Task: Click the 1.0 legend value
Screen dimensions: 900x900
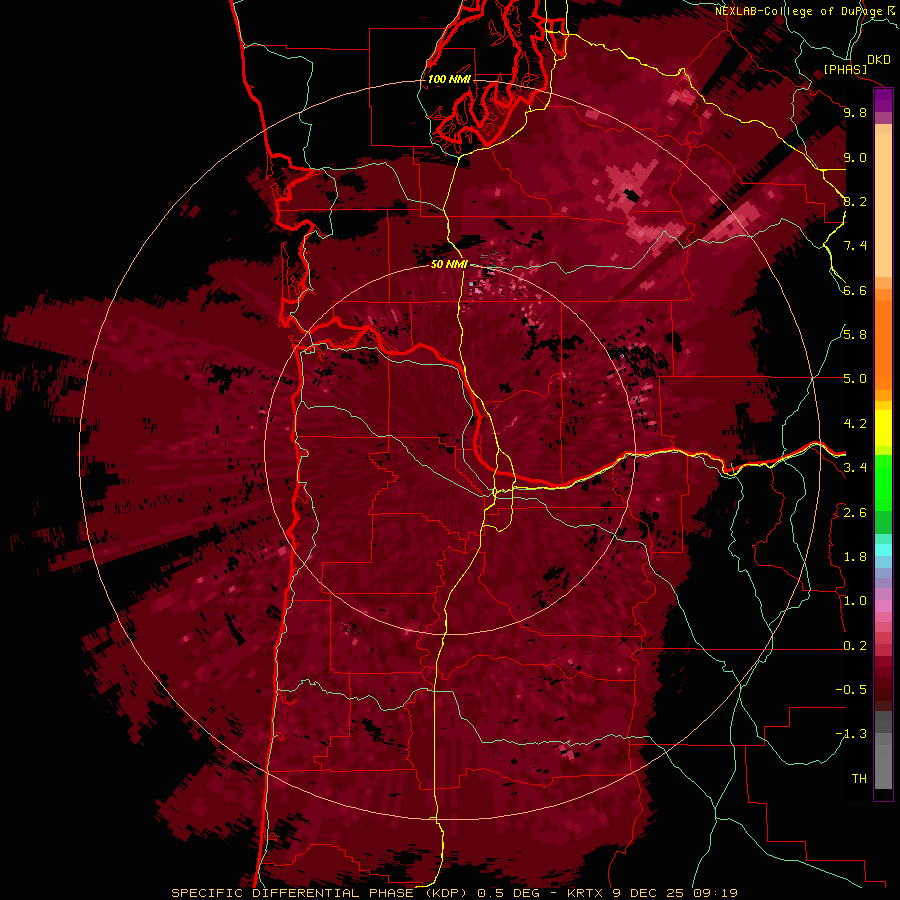Action: point(855,601)
